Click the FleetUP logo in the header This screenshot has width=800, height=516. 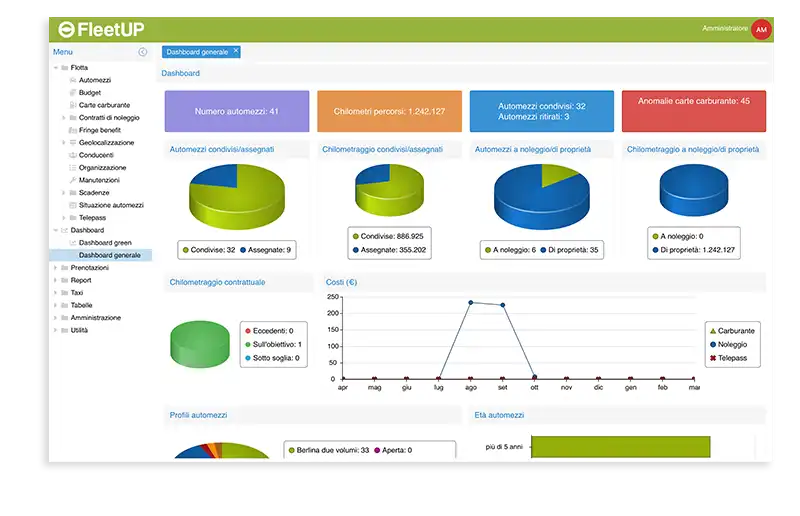[103, 29]
